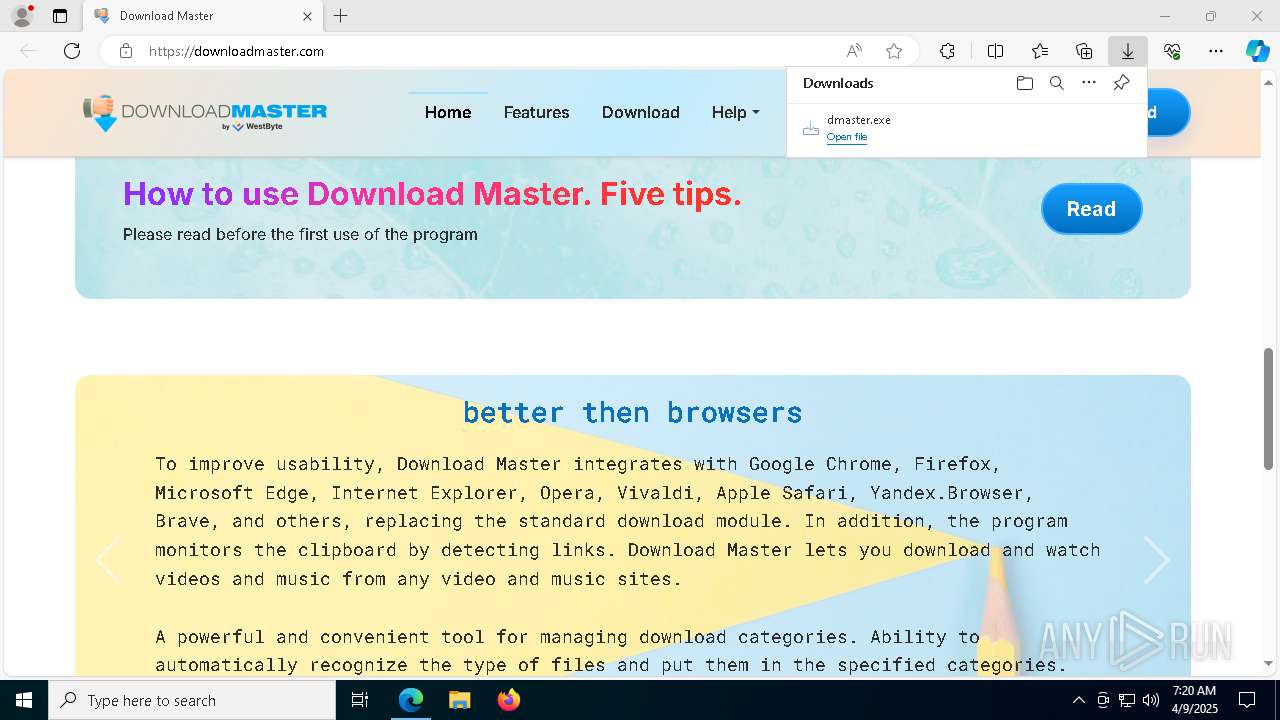Open Collections icon in toolbar
This screenshot has height=720, width=1280.
1084,51
